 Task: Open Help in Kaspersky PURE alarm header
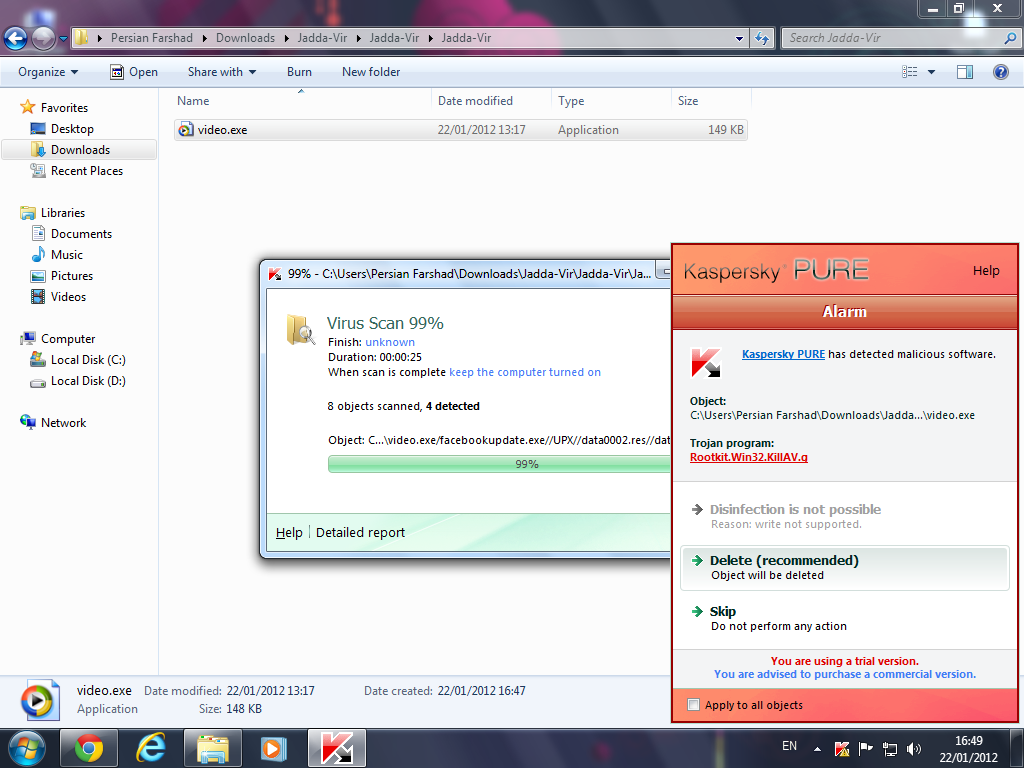(986, 270)
